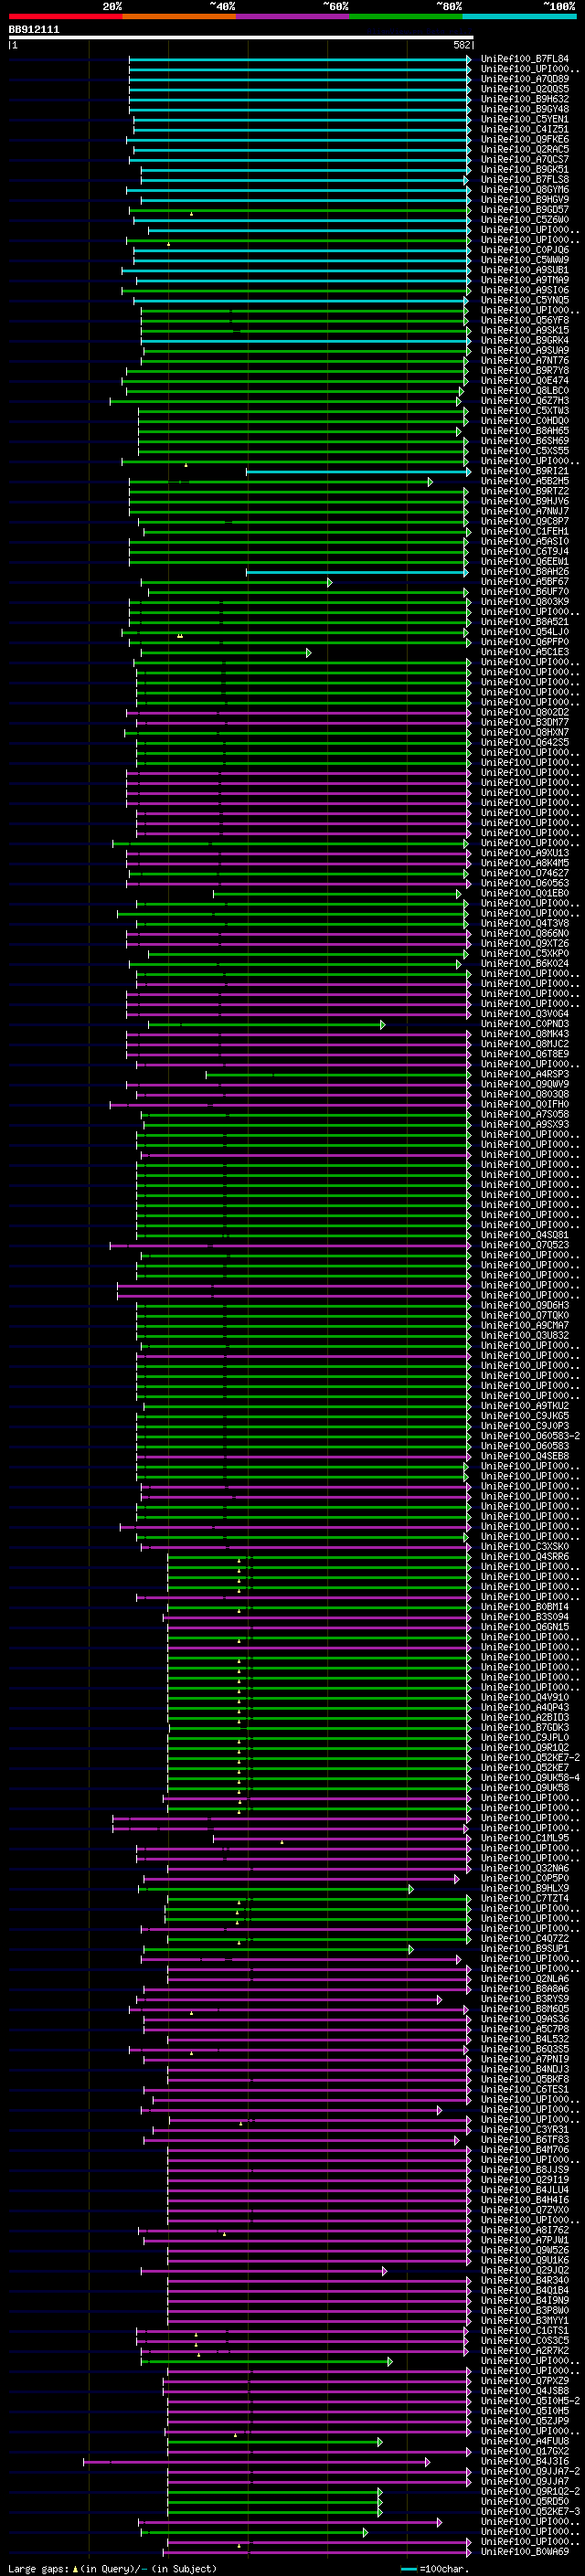Open hit UniRef100_Q2QQS5

524,89
